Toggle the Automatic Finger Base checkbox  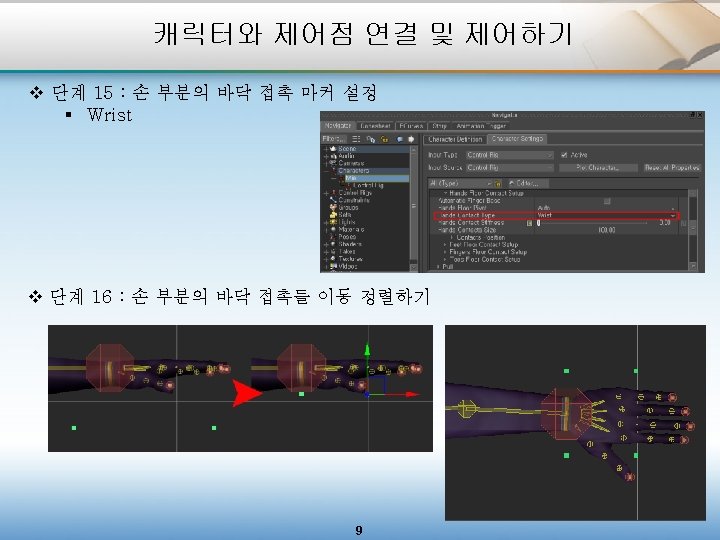point(607,201)
